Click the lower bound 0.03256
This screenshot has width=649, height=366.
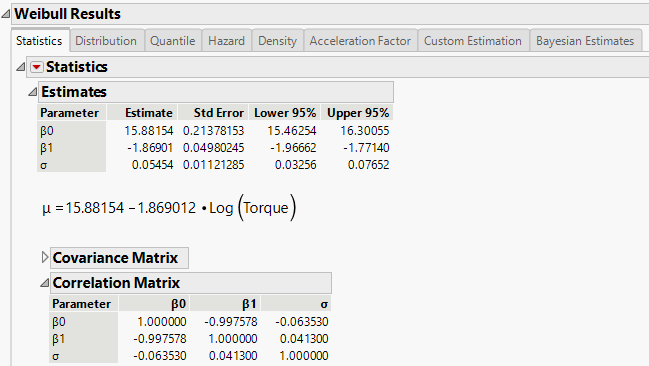(296, 165)
